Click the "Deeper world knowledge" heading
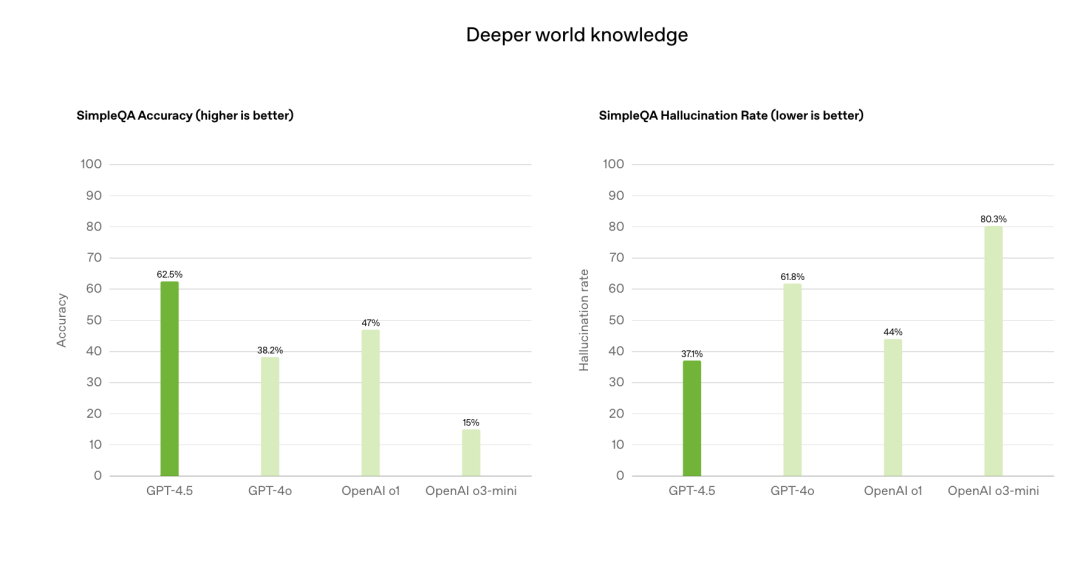 (x=577, y=35)
